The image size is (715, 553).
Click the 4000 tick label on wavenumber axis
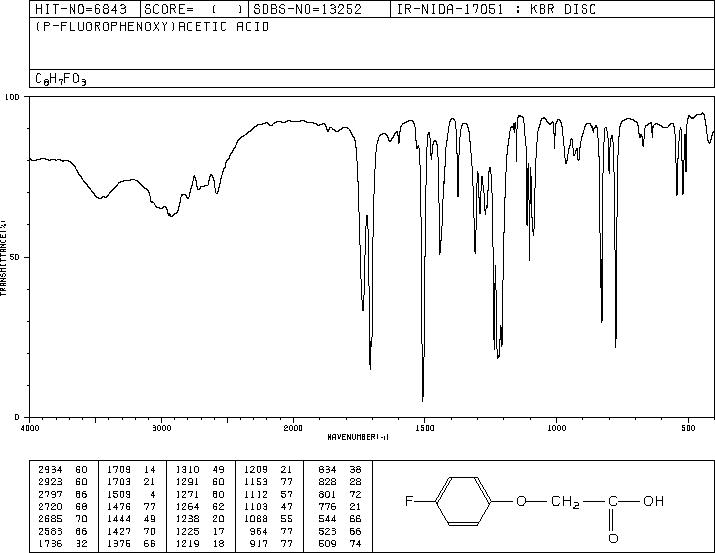[x=30, y=428]
